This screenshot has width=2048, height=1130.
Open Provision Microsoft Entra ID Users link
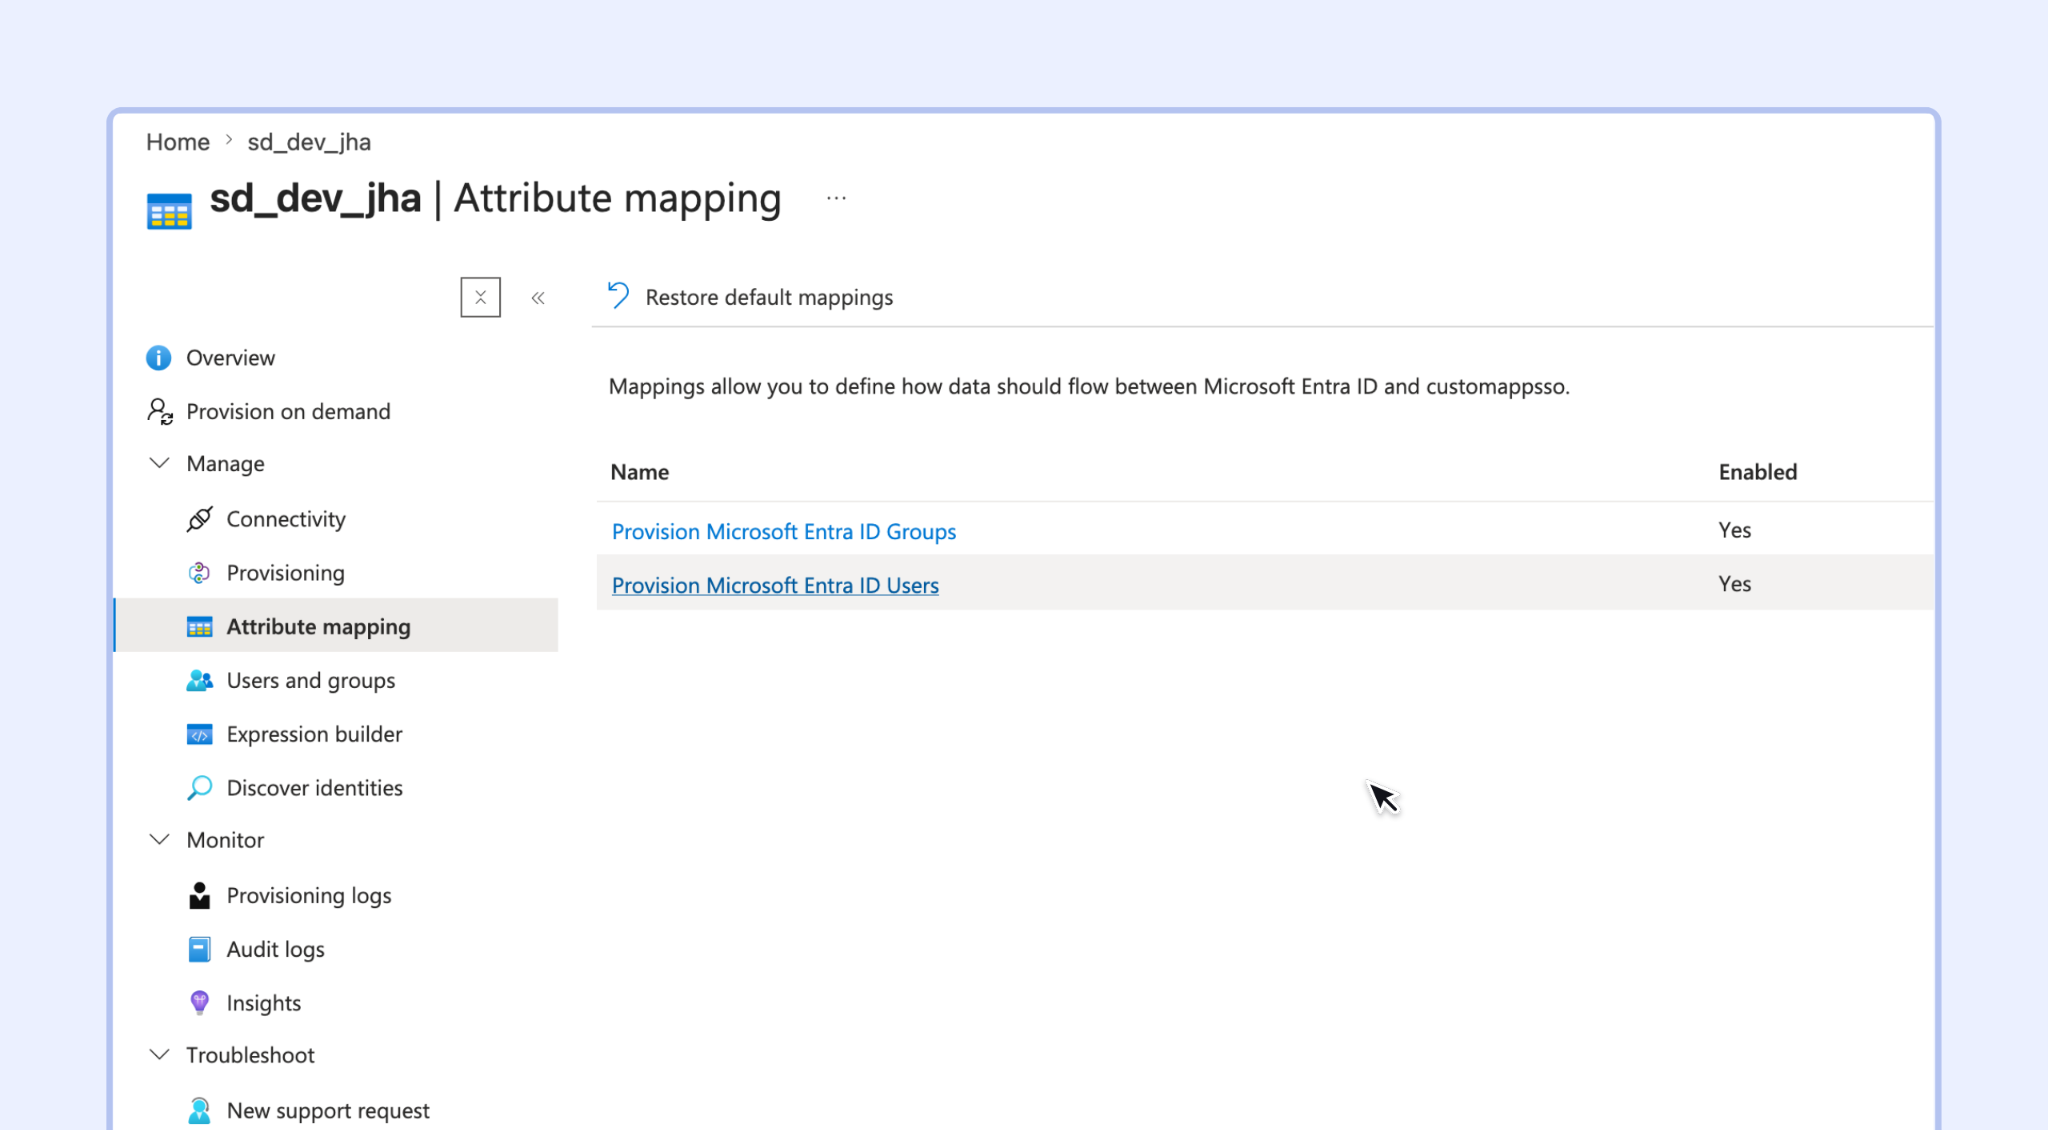(775, 585)
